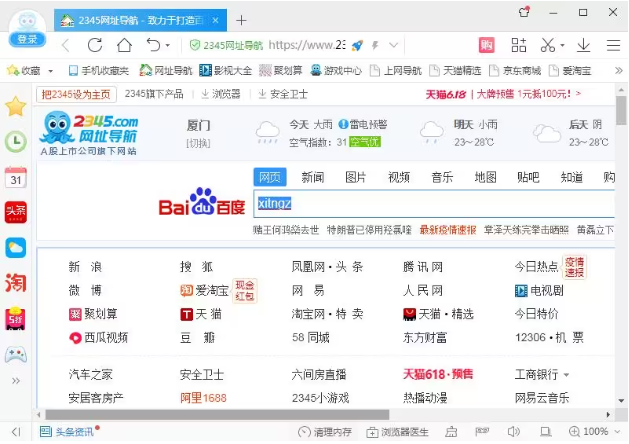Select the 新闻 search tab
629x444 pixels.
[312, 177]
